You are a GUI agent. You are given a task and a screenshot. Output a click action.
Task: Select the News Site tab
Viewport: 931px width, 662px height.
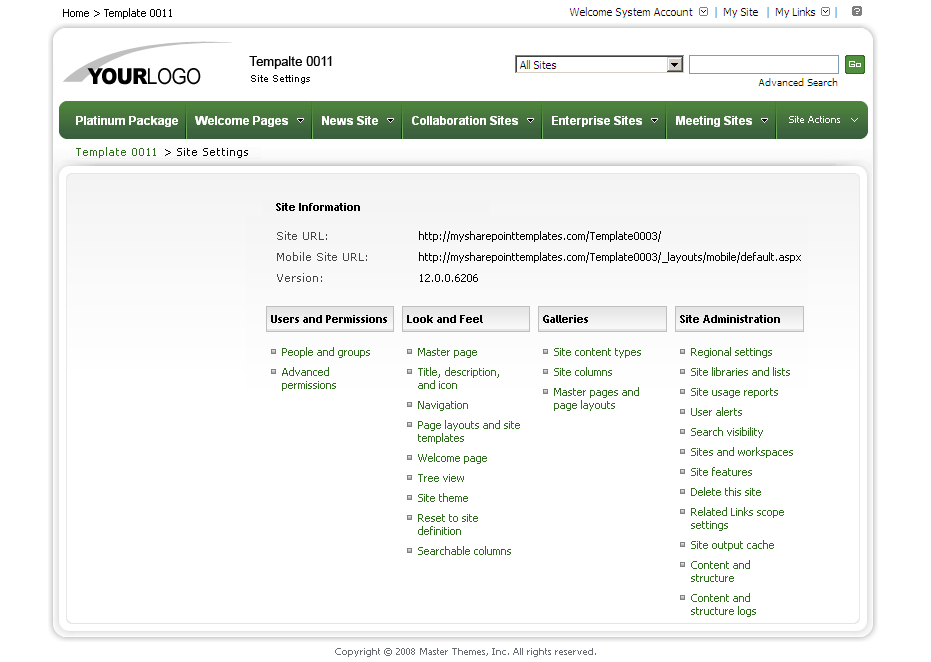point(351,119)
